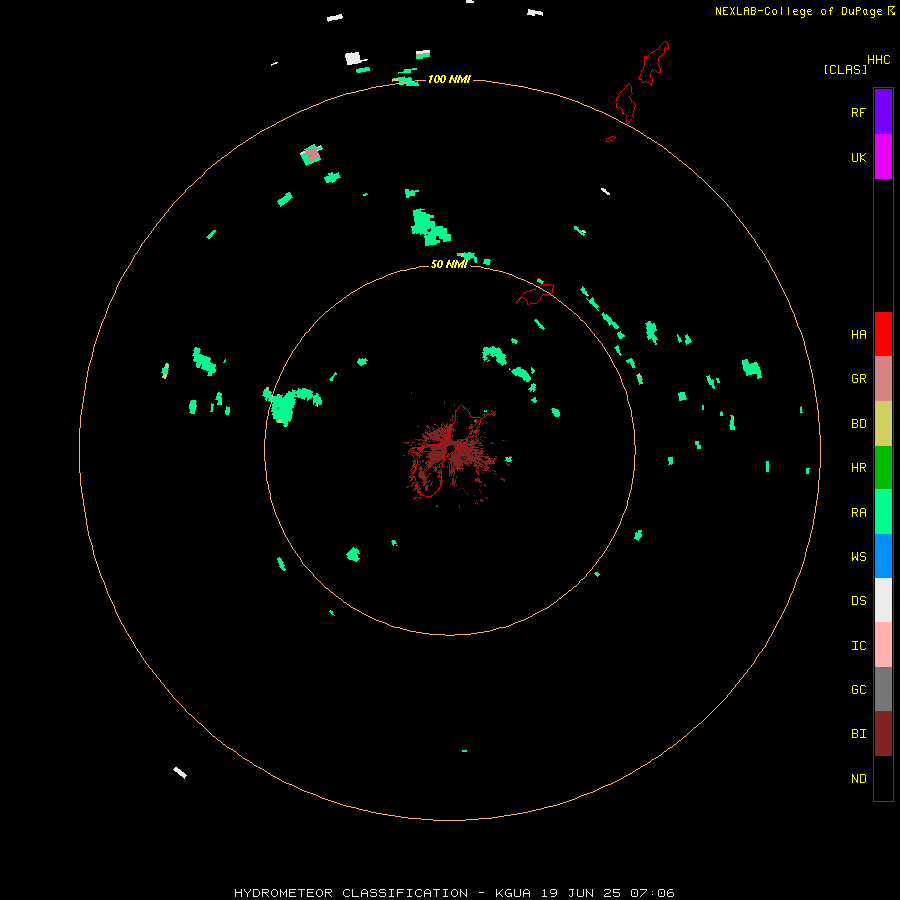This screenshot has width=900, height=900.
Task: Click the HR dark green legend swatch
Action: point(883,468)
